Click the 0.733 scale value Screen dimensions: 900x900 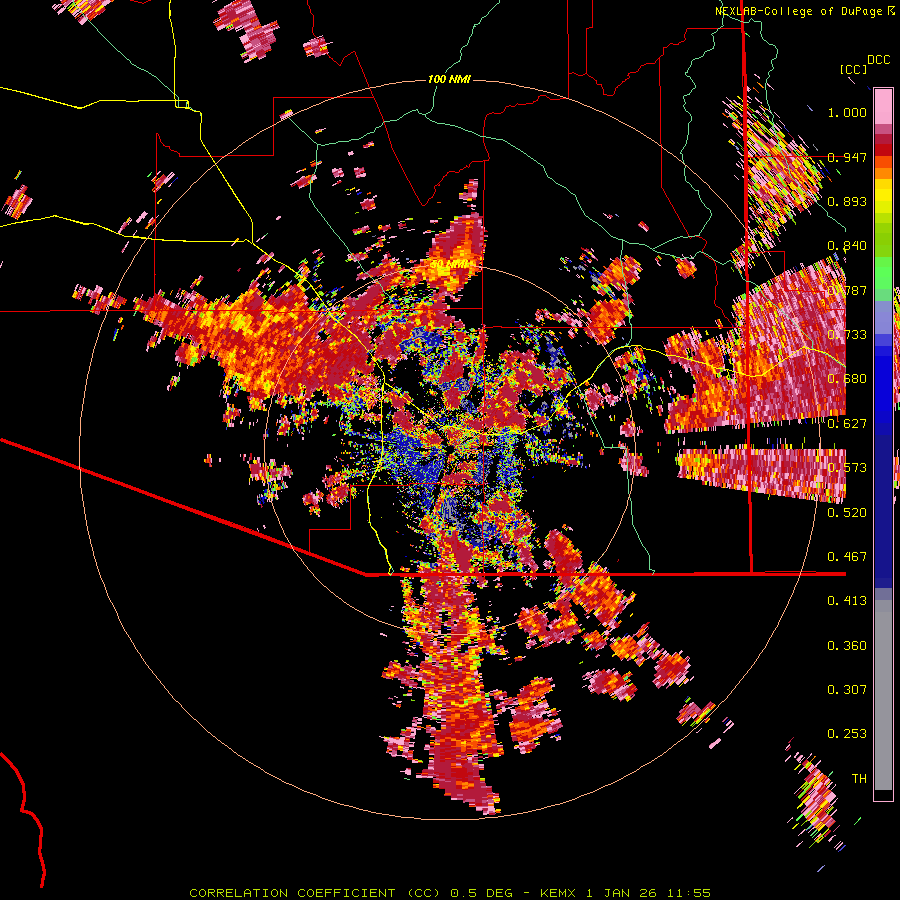(847, 335)
